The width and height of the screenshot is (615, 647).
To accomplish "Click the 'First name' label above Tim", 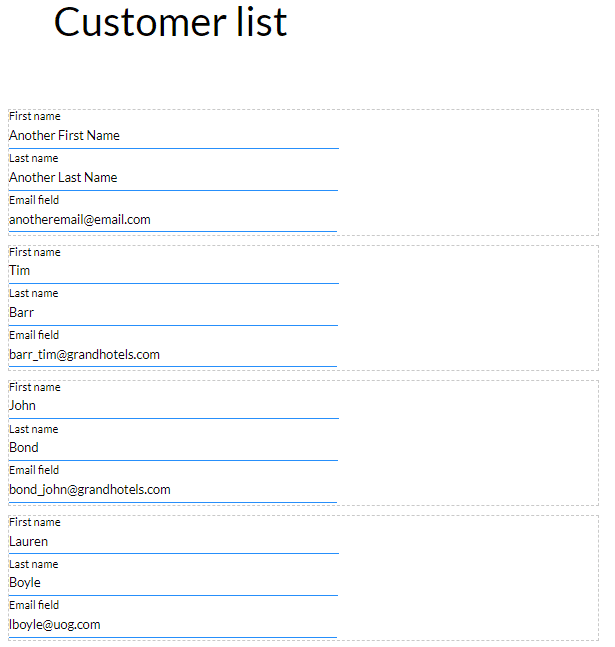I will tap(35, 252).
